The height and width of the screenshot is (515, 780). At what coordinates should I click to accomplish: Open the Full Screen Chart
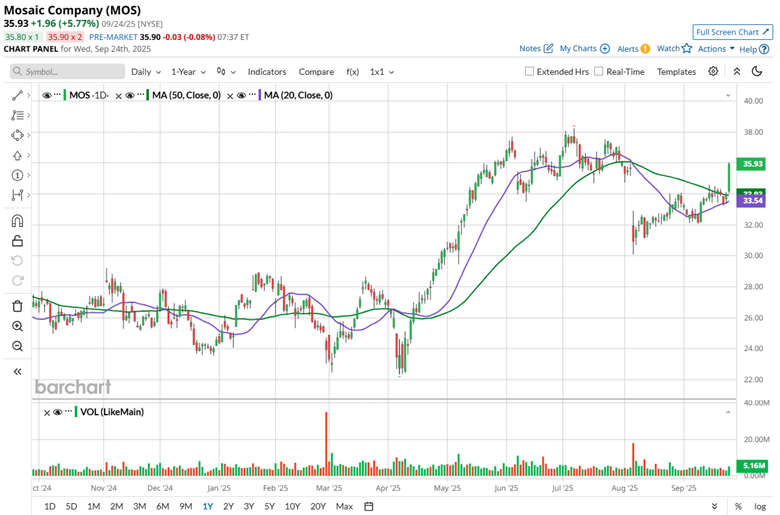click(732, 32)
